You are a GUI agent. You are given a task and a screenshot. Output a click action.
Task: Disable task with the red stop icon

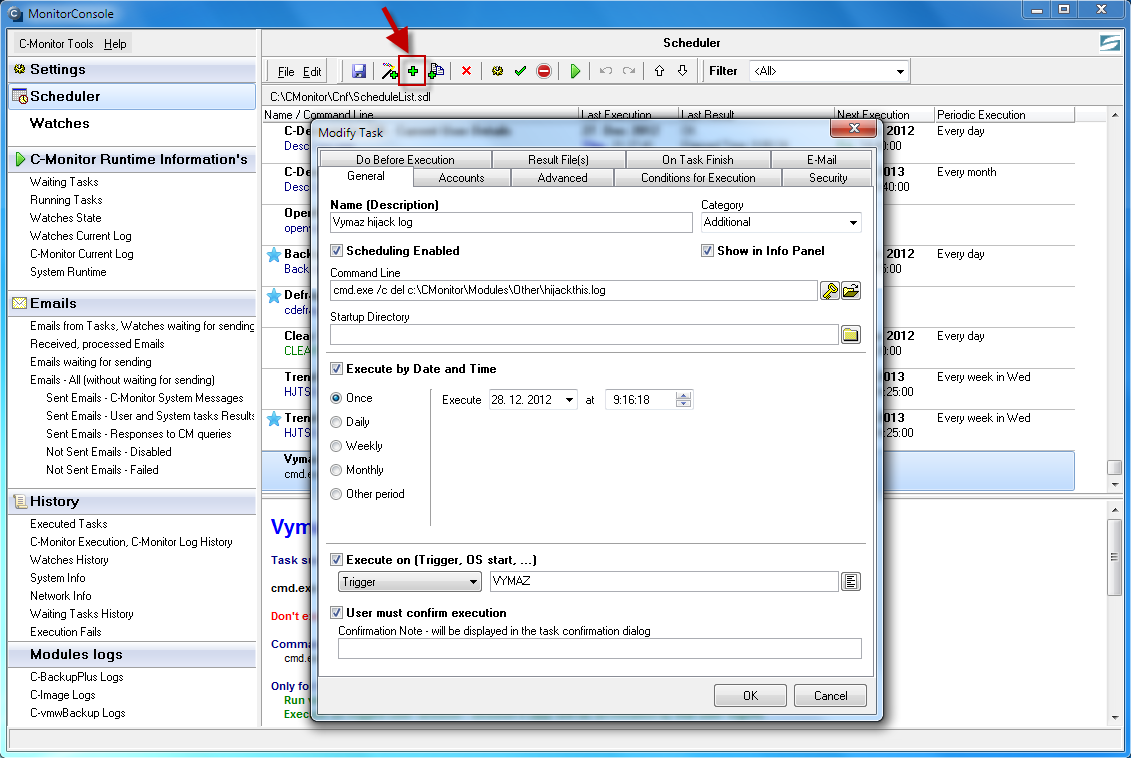(x=544, y=71)
